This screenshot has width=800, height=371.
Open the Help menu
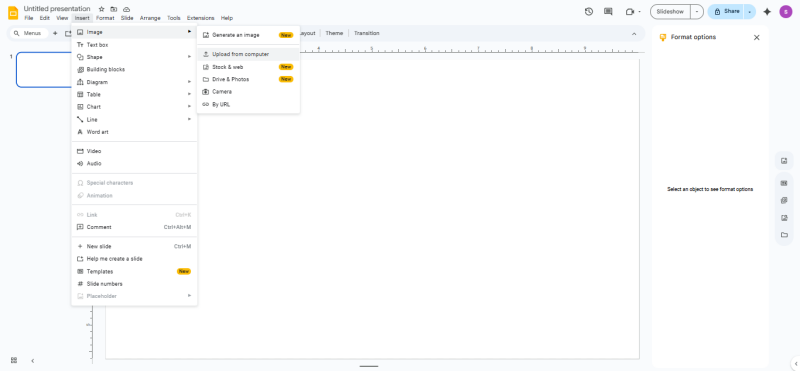[227, 18]
